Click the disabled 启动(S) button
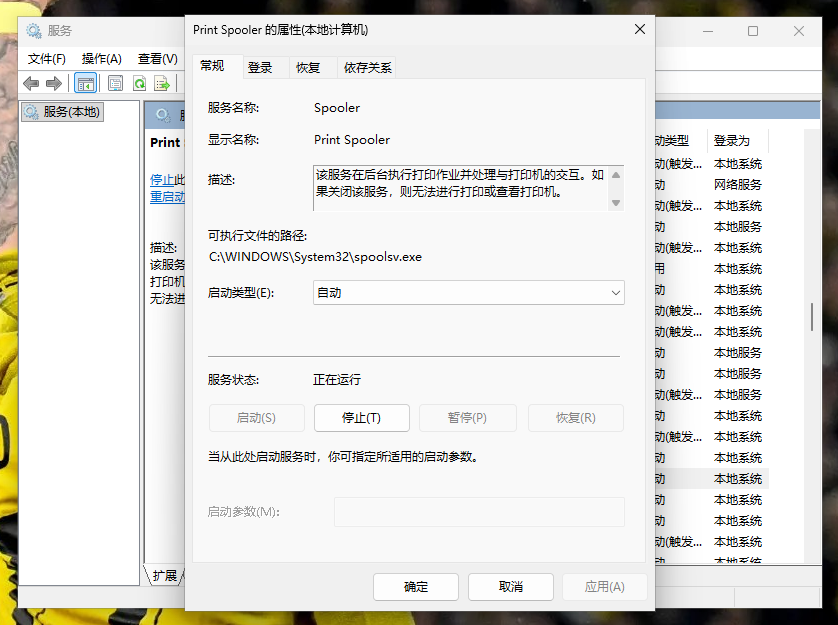The width and height of the screenshot is (838, 625). 257,418
